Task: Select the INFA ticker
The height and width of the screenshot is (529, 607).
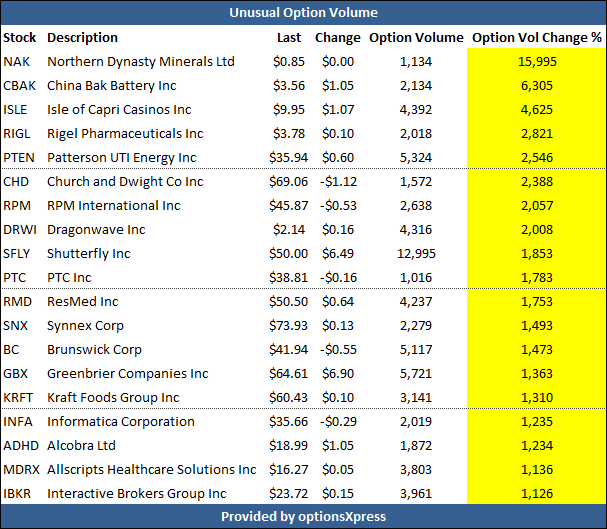Action: coord(18,421)
